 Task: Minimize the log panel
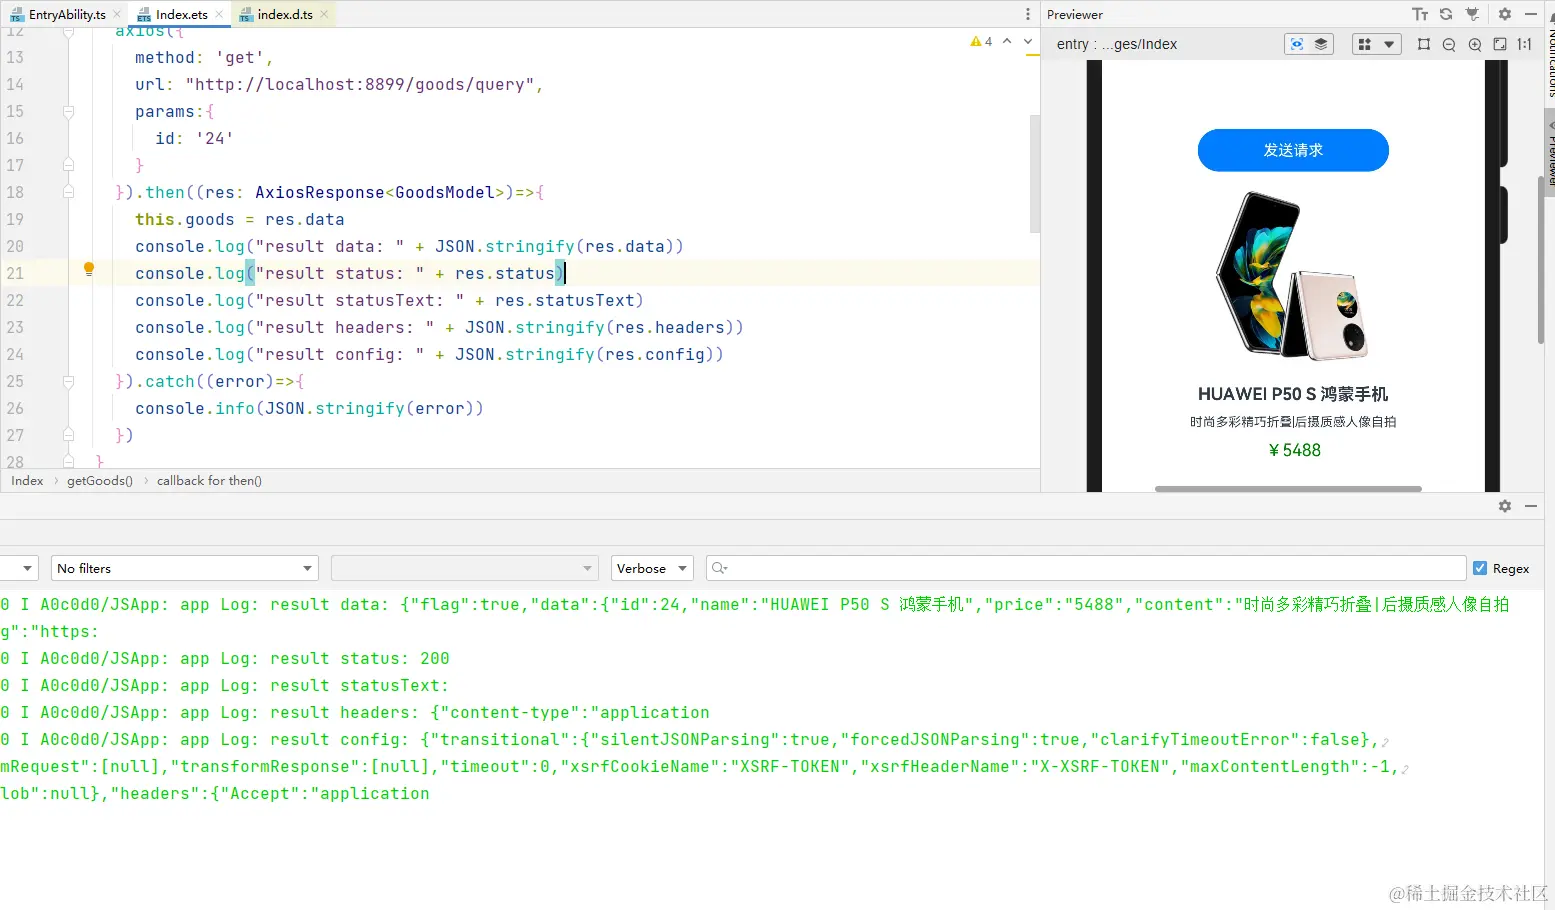[x=1531, y=506]
